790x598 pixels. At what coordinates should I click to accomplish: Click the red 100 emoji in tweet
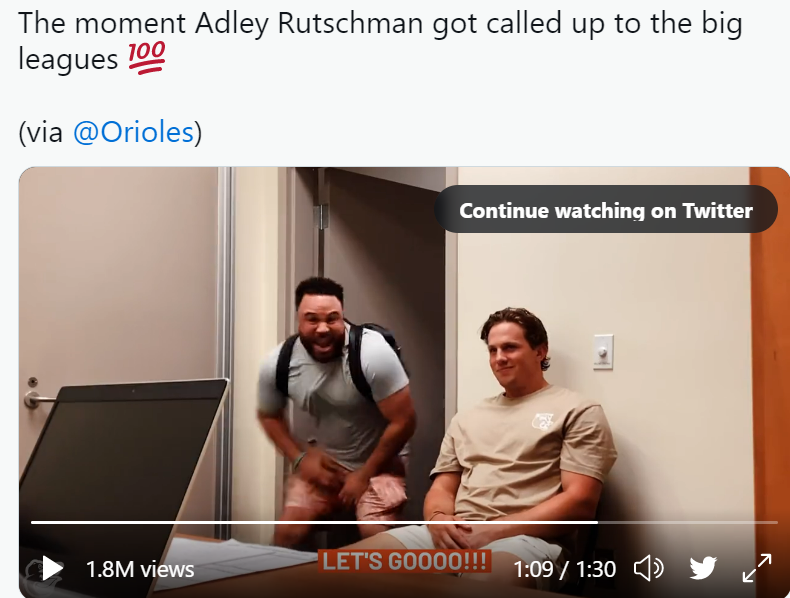(x=147, y=58)
